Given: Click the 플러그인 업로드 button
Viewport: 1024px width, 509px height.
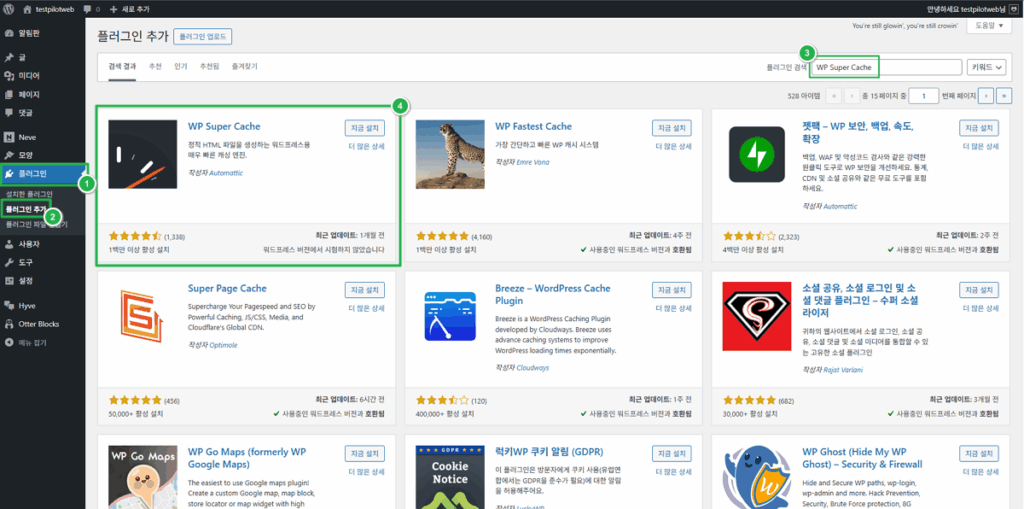Looking at the screenshot, I should [x=203, y=36].
